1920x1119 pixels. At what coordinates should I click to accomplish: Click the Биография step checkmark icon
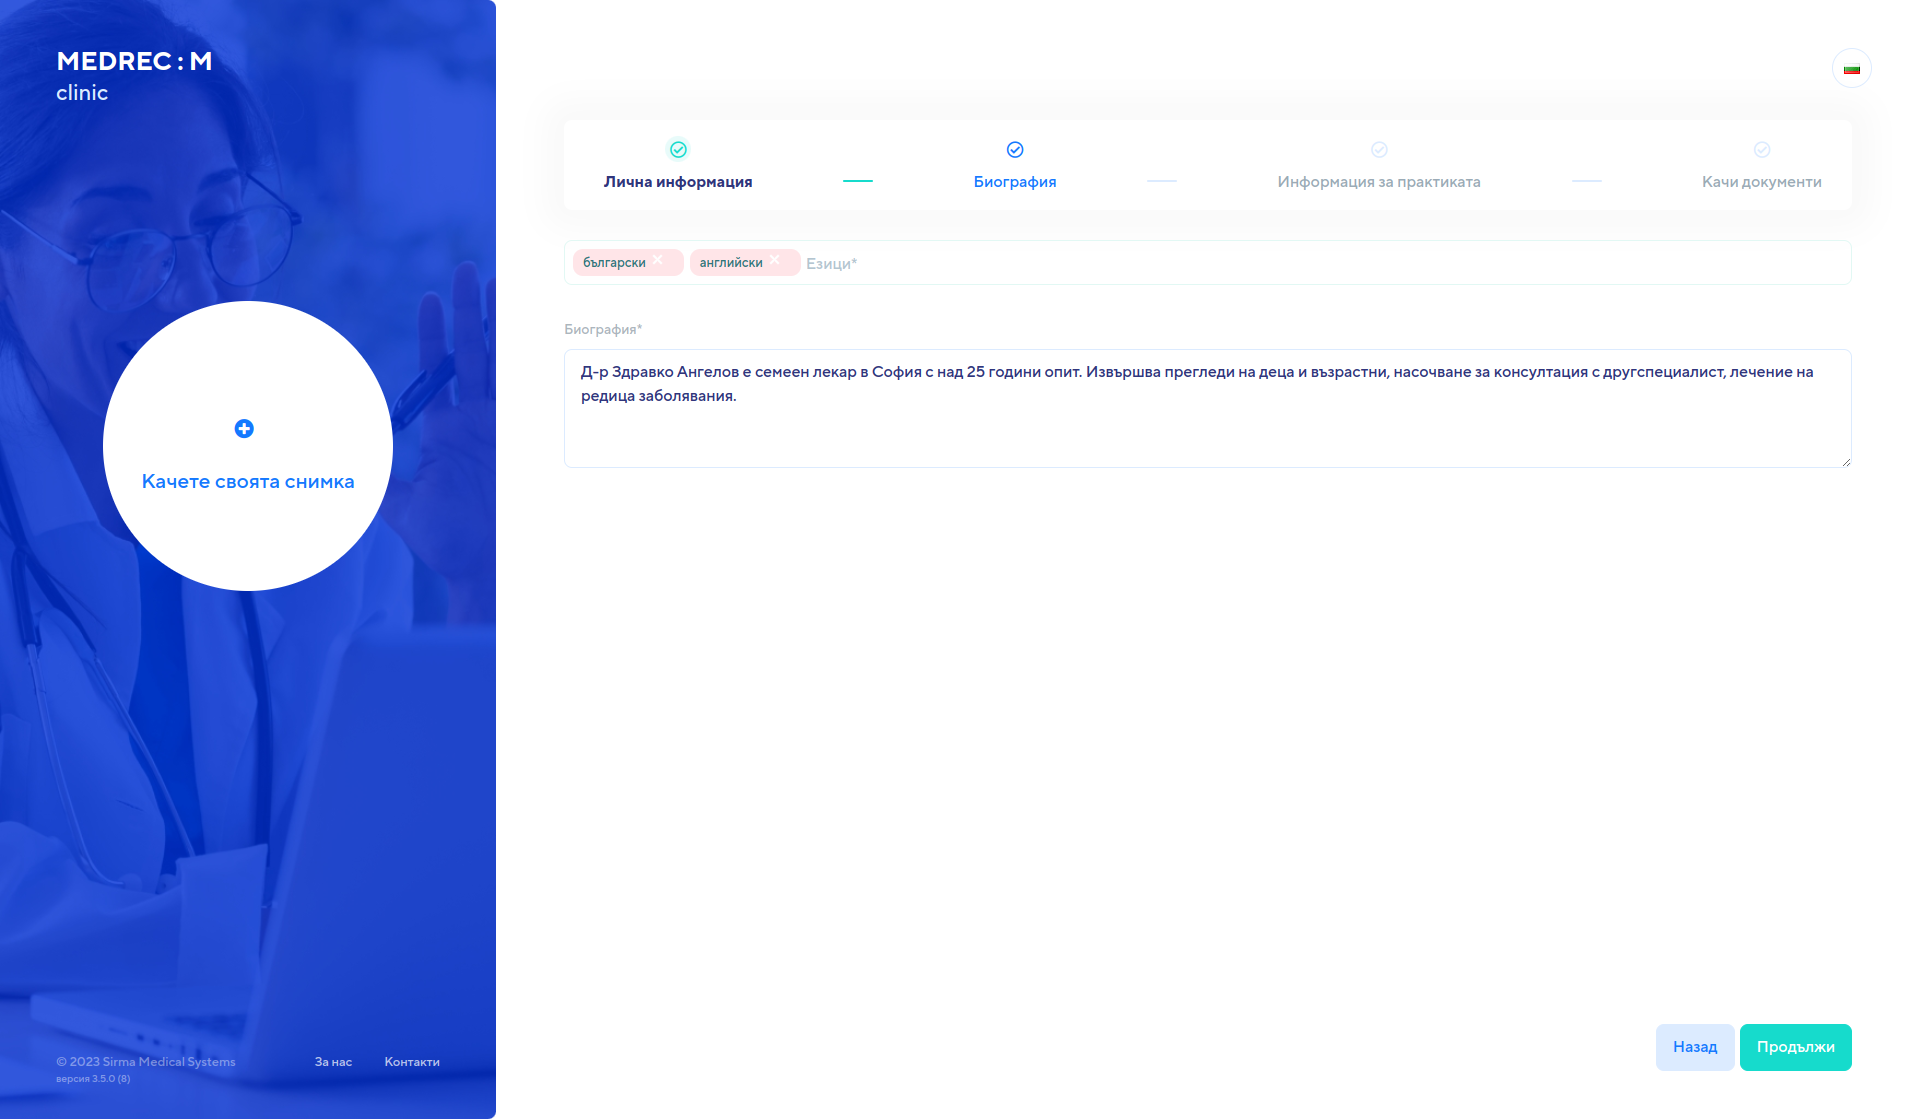(1015, 150)
